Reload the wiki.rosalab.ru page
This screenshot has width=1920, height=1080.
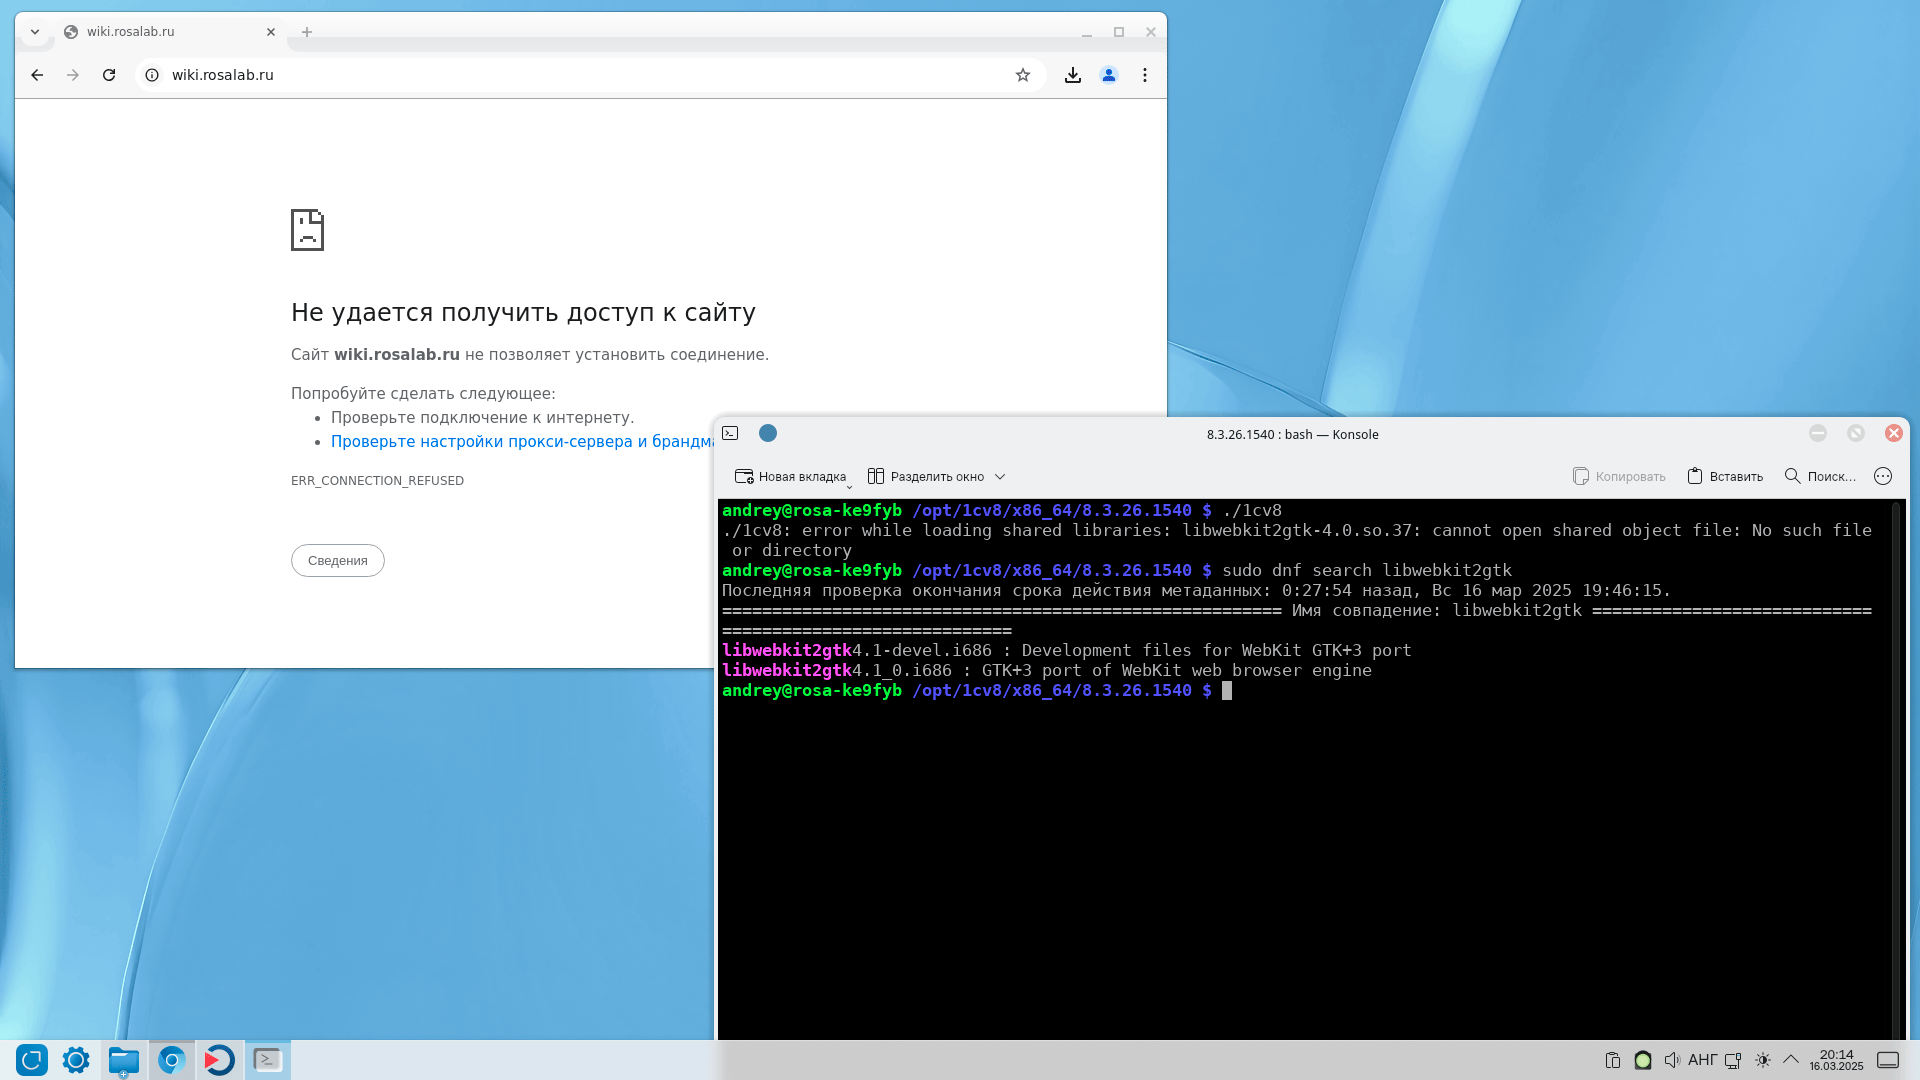coord(109,75)
